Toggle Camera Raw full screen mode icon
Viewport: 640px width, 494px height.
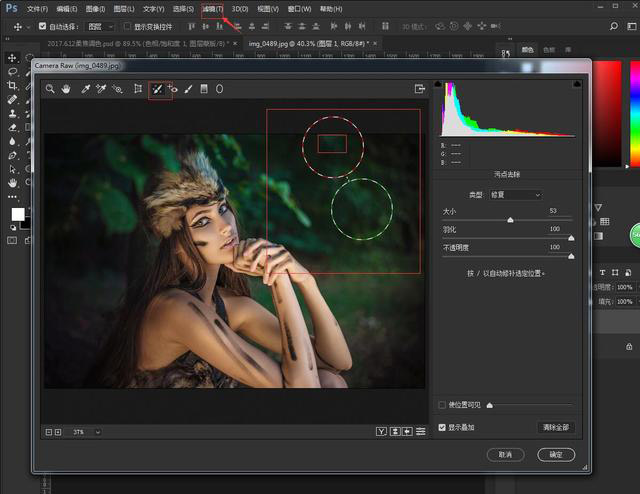point(420,89)
